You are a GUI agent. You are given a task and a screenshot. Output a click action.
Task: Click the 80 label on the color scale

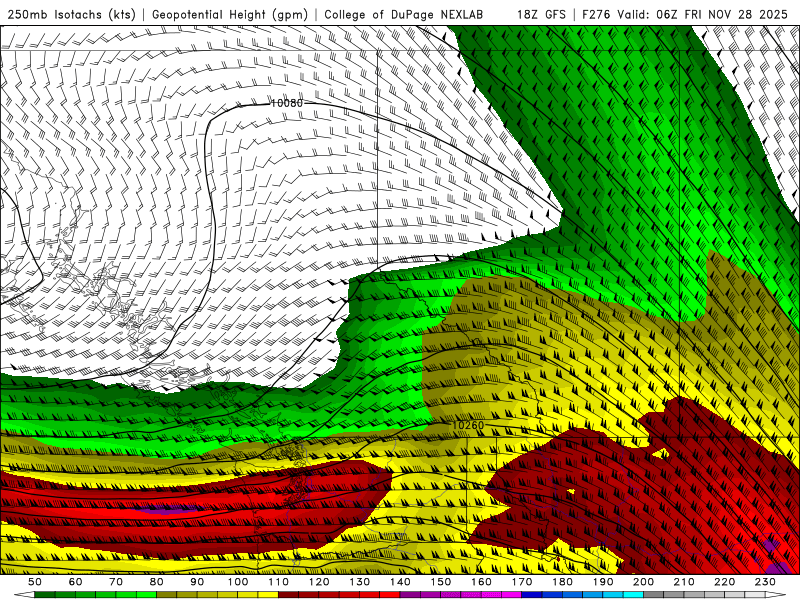(157, 582)
